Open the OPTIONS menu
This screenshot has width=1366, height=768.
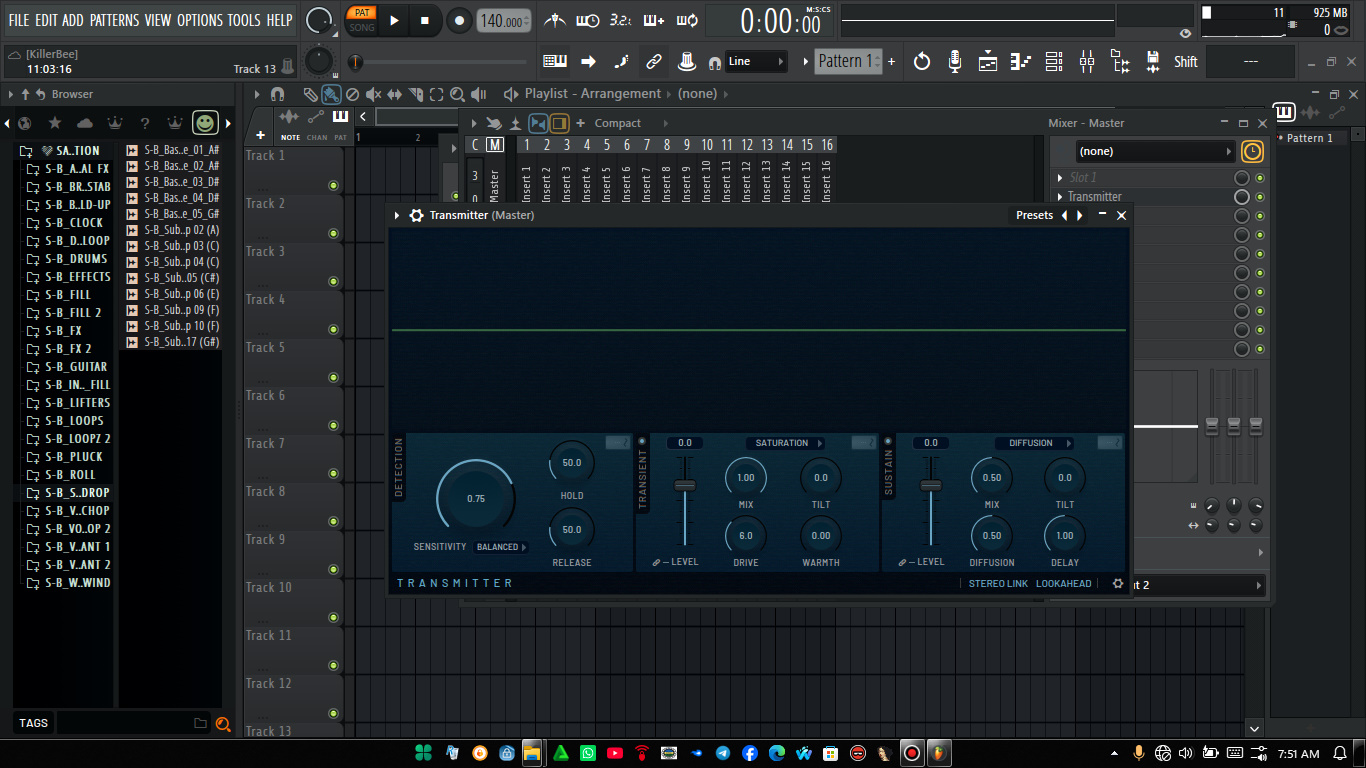(x=200, y=20)
